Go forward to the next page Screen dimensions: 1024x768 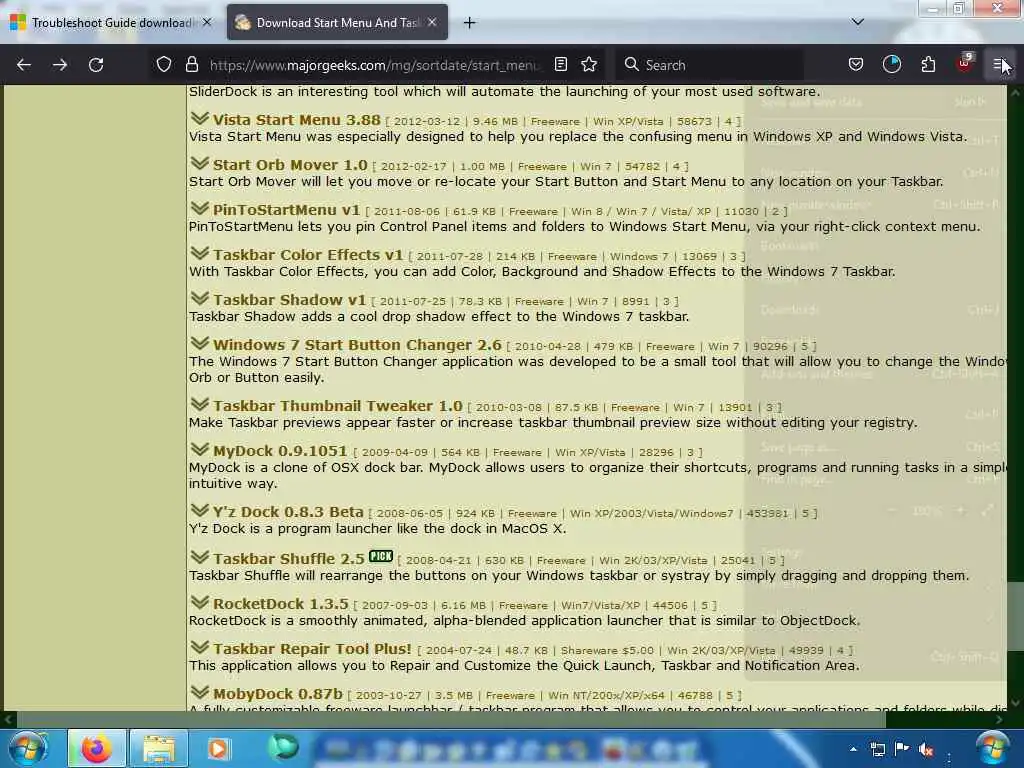(60, 65)
